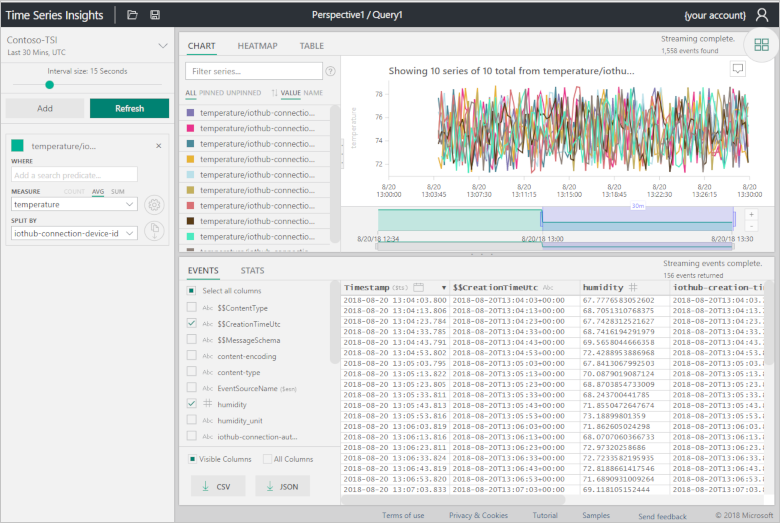Show UNPINNED series filter
780x523 pixels.
pos(244,93)
